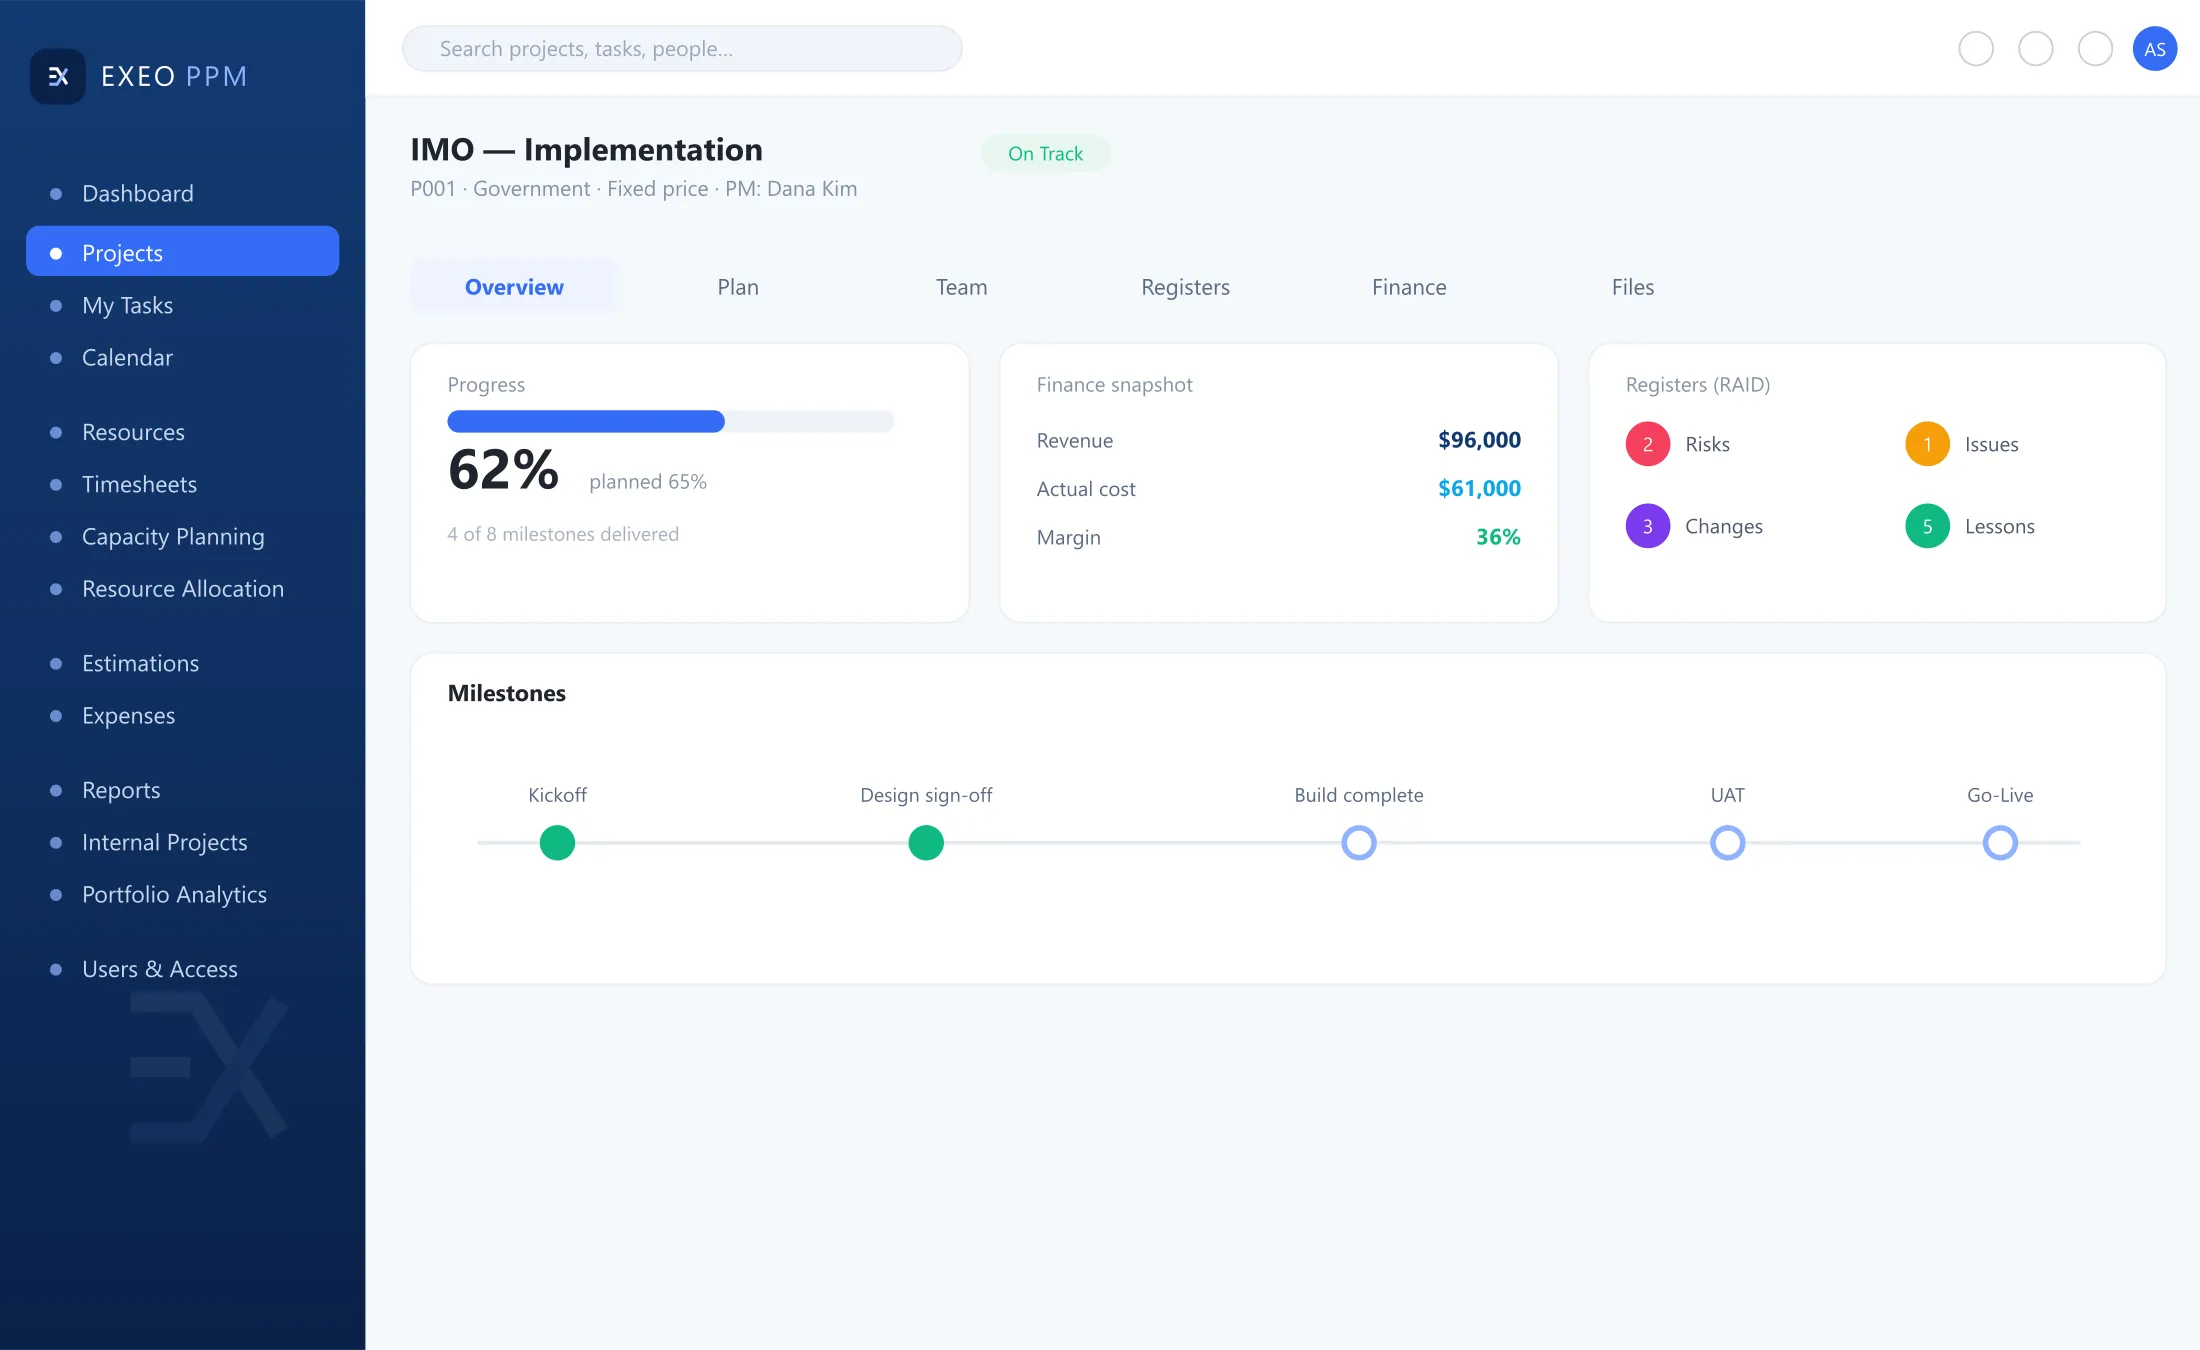Image resolution: width=2200 pixels, height=1350 pixels.
Task: Open Estimations page
Action: [x=182, y=663]
